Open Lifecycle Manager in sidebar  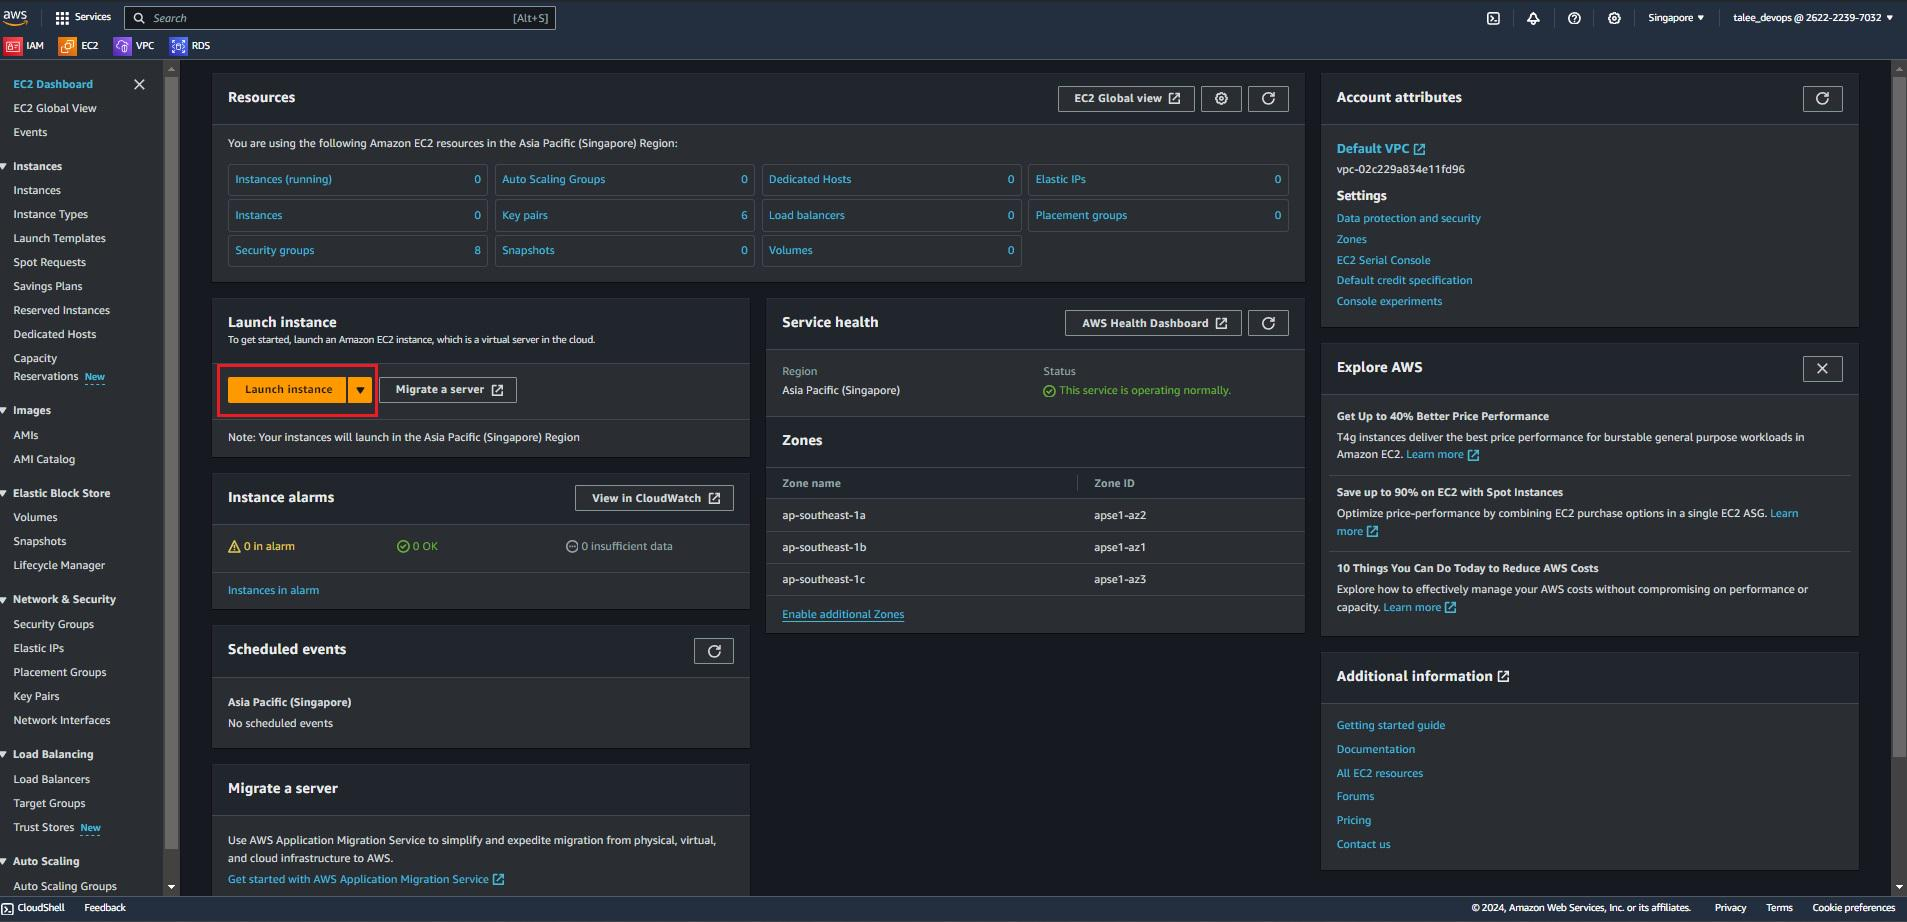[x=59, y=566]
